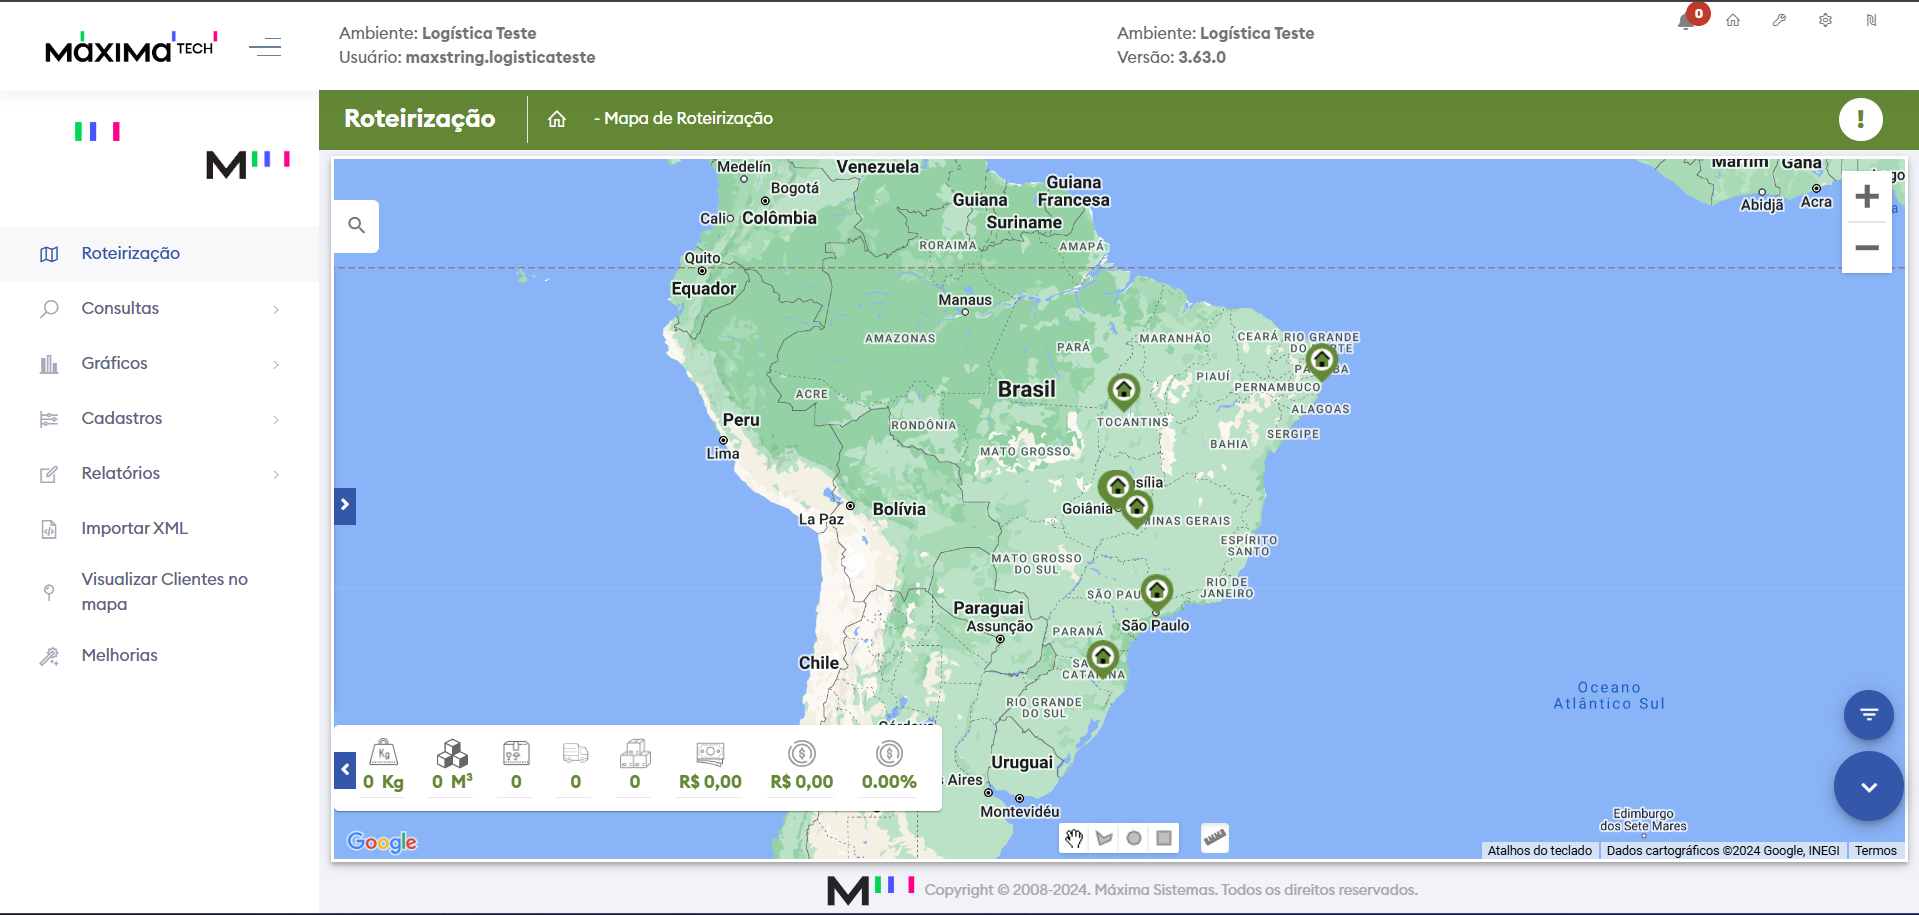Expand the Relatórios submenu chevron
The height and width of the screenshot is (915, 1919).
(x=276, y=475)
